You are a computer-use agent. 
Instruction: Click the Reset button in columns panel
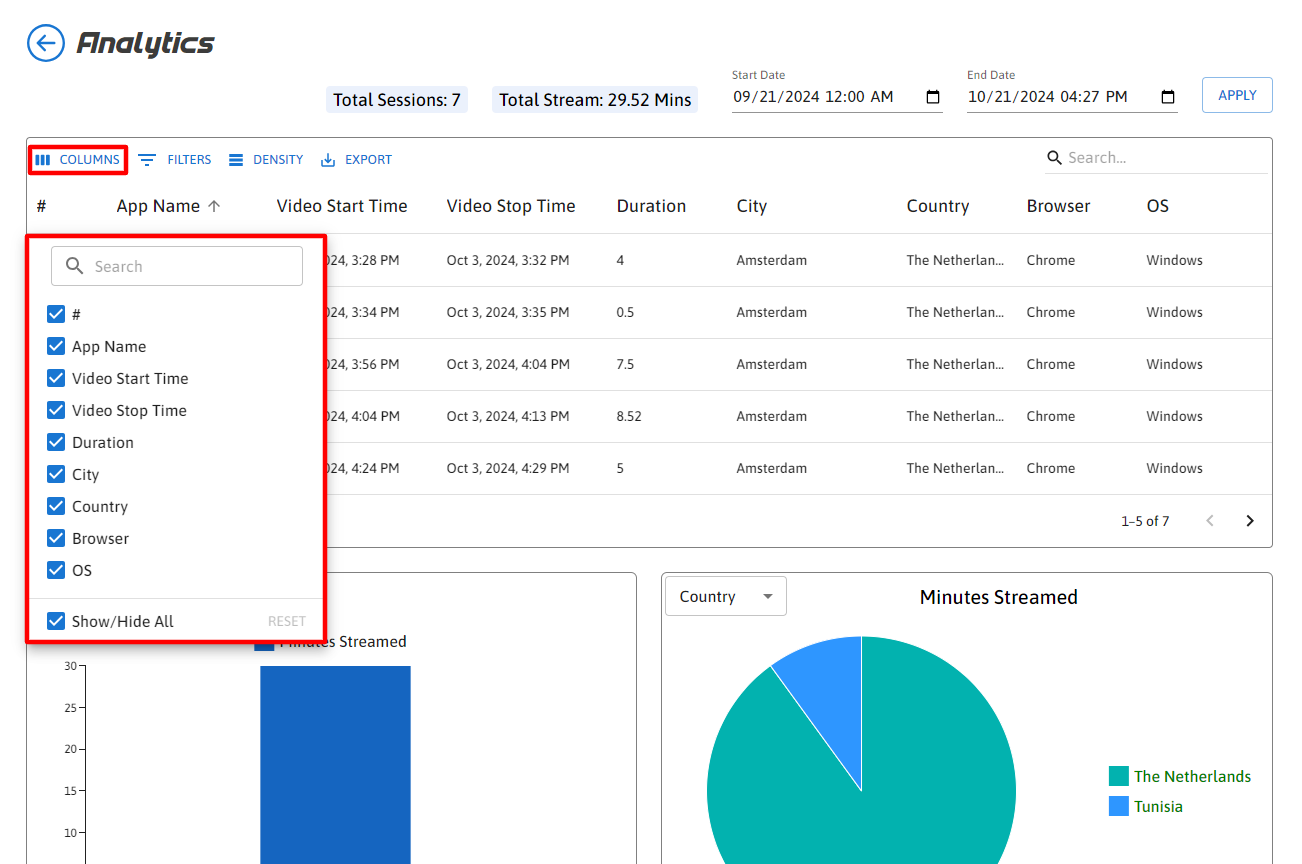[286, 621]
